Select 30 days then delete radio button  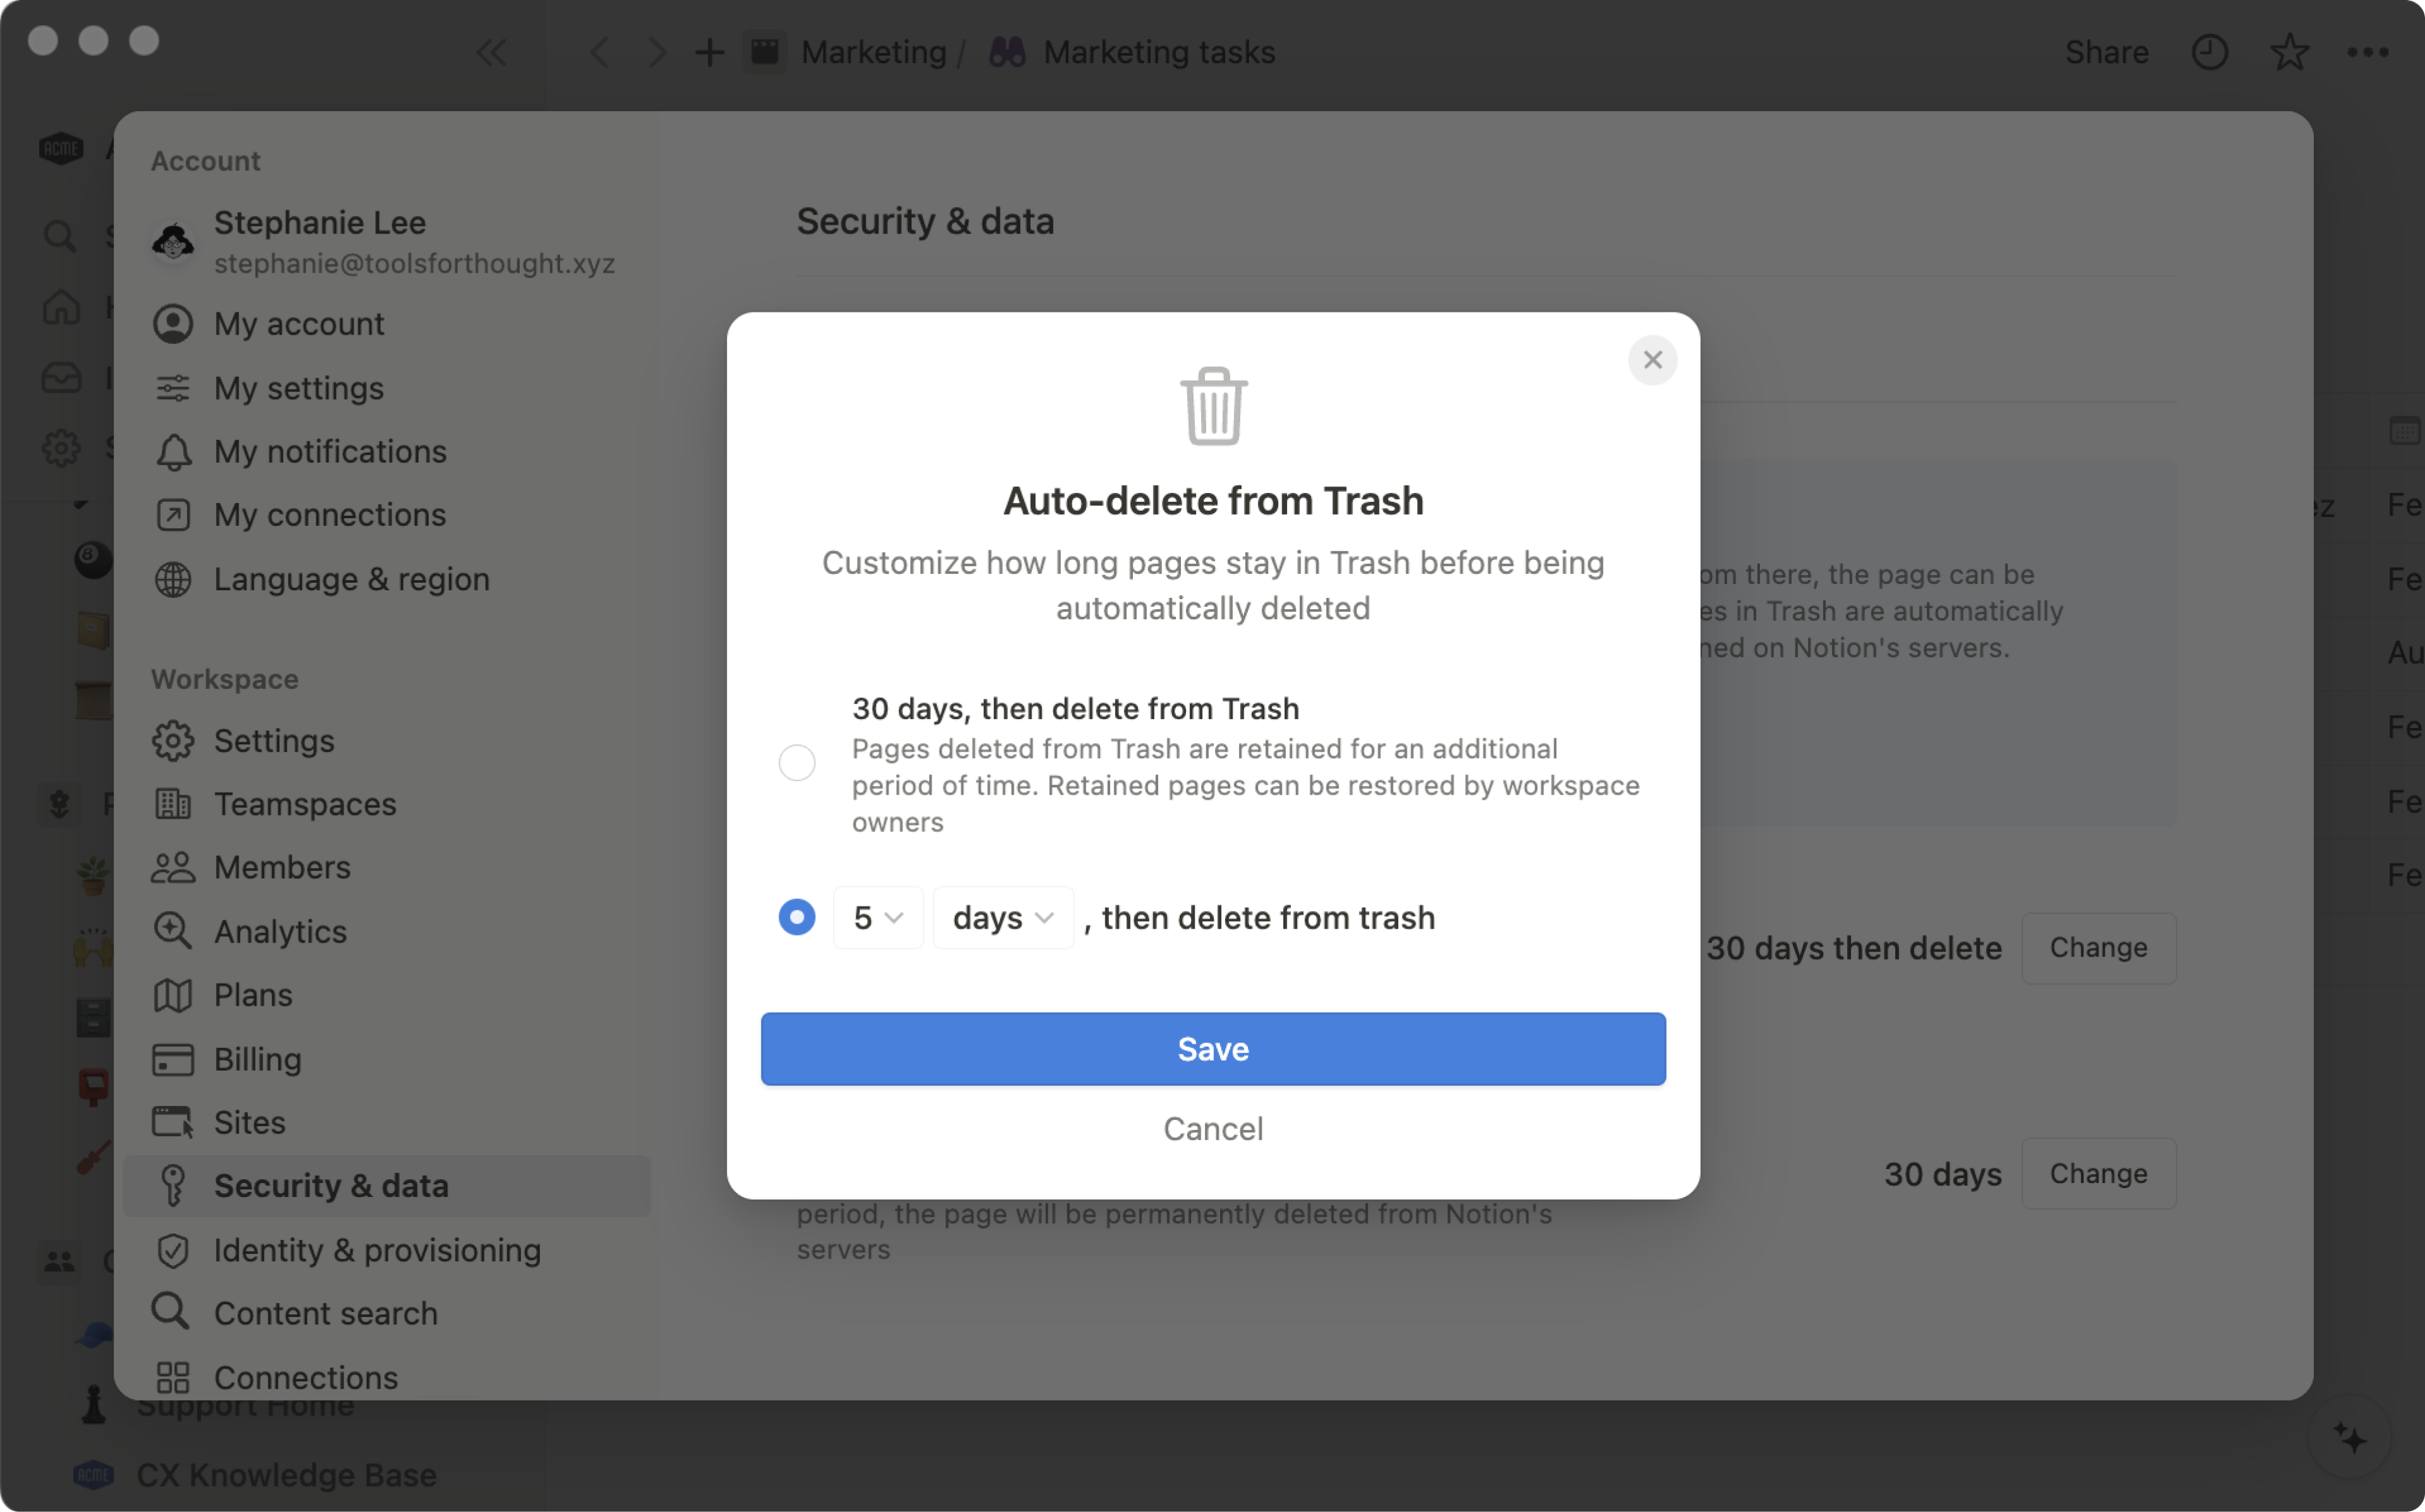coord(798,759)
